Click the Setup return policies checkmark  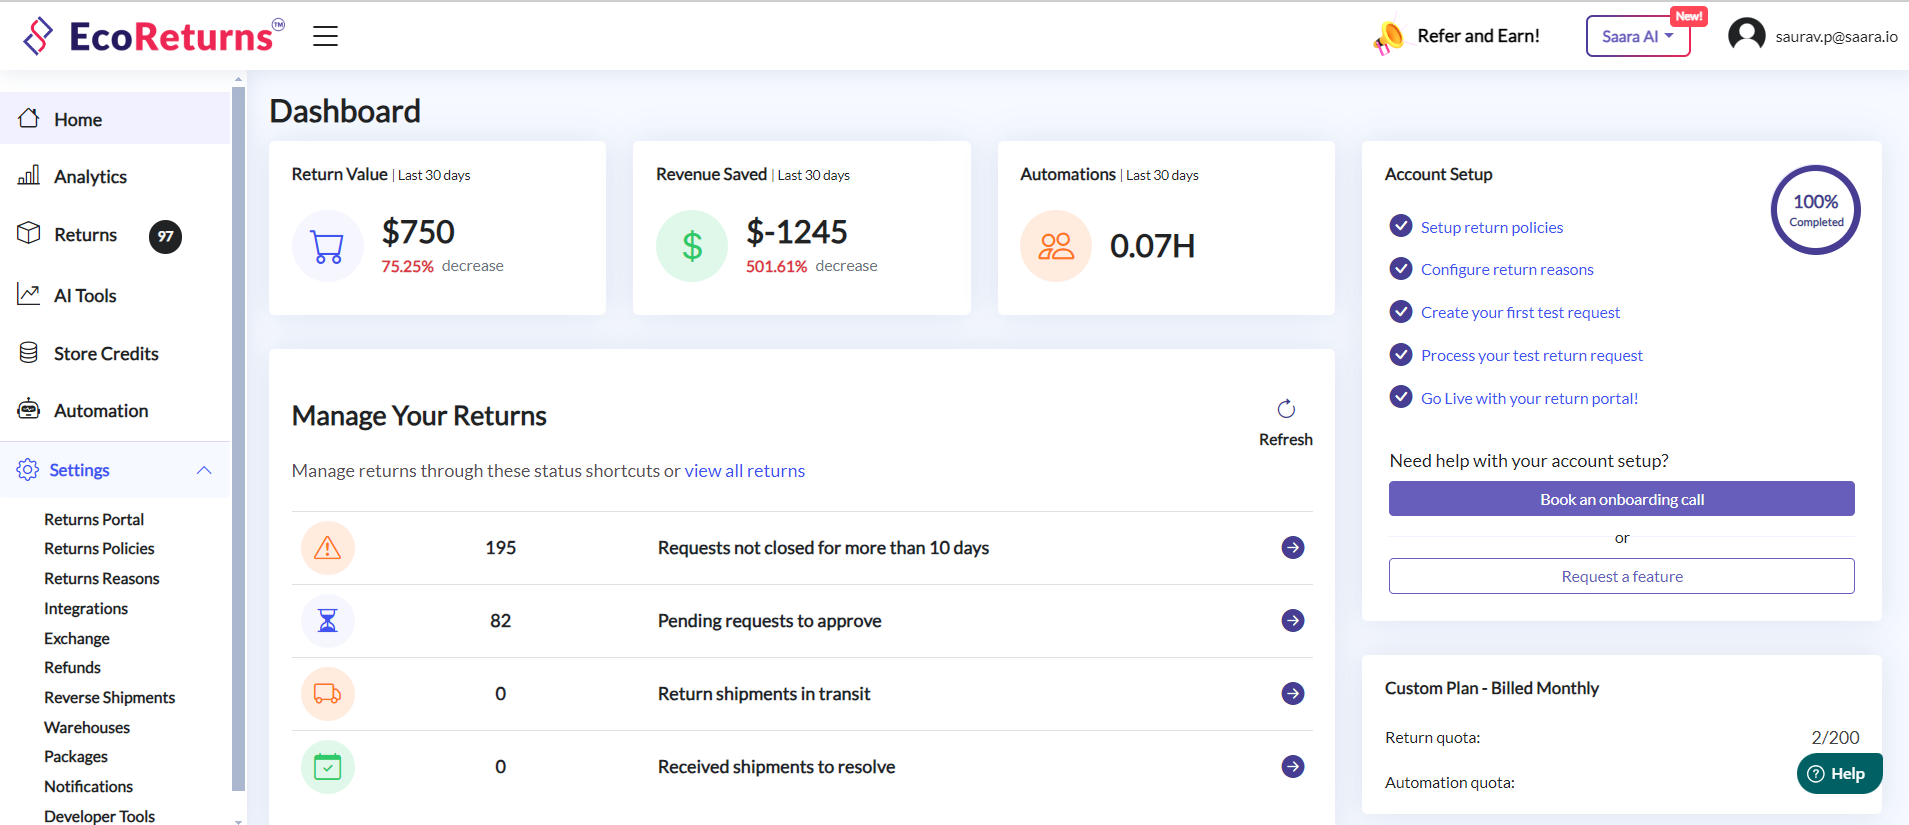(1401, 226)
